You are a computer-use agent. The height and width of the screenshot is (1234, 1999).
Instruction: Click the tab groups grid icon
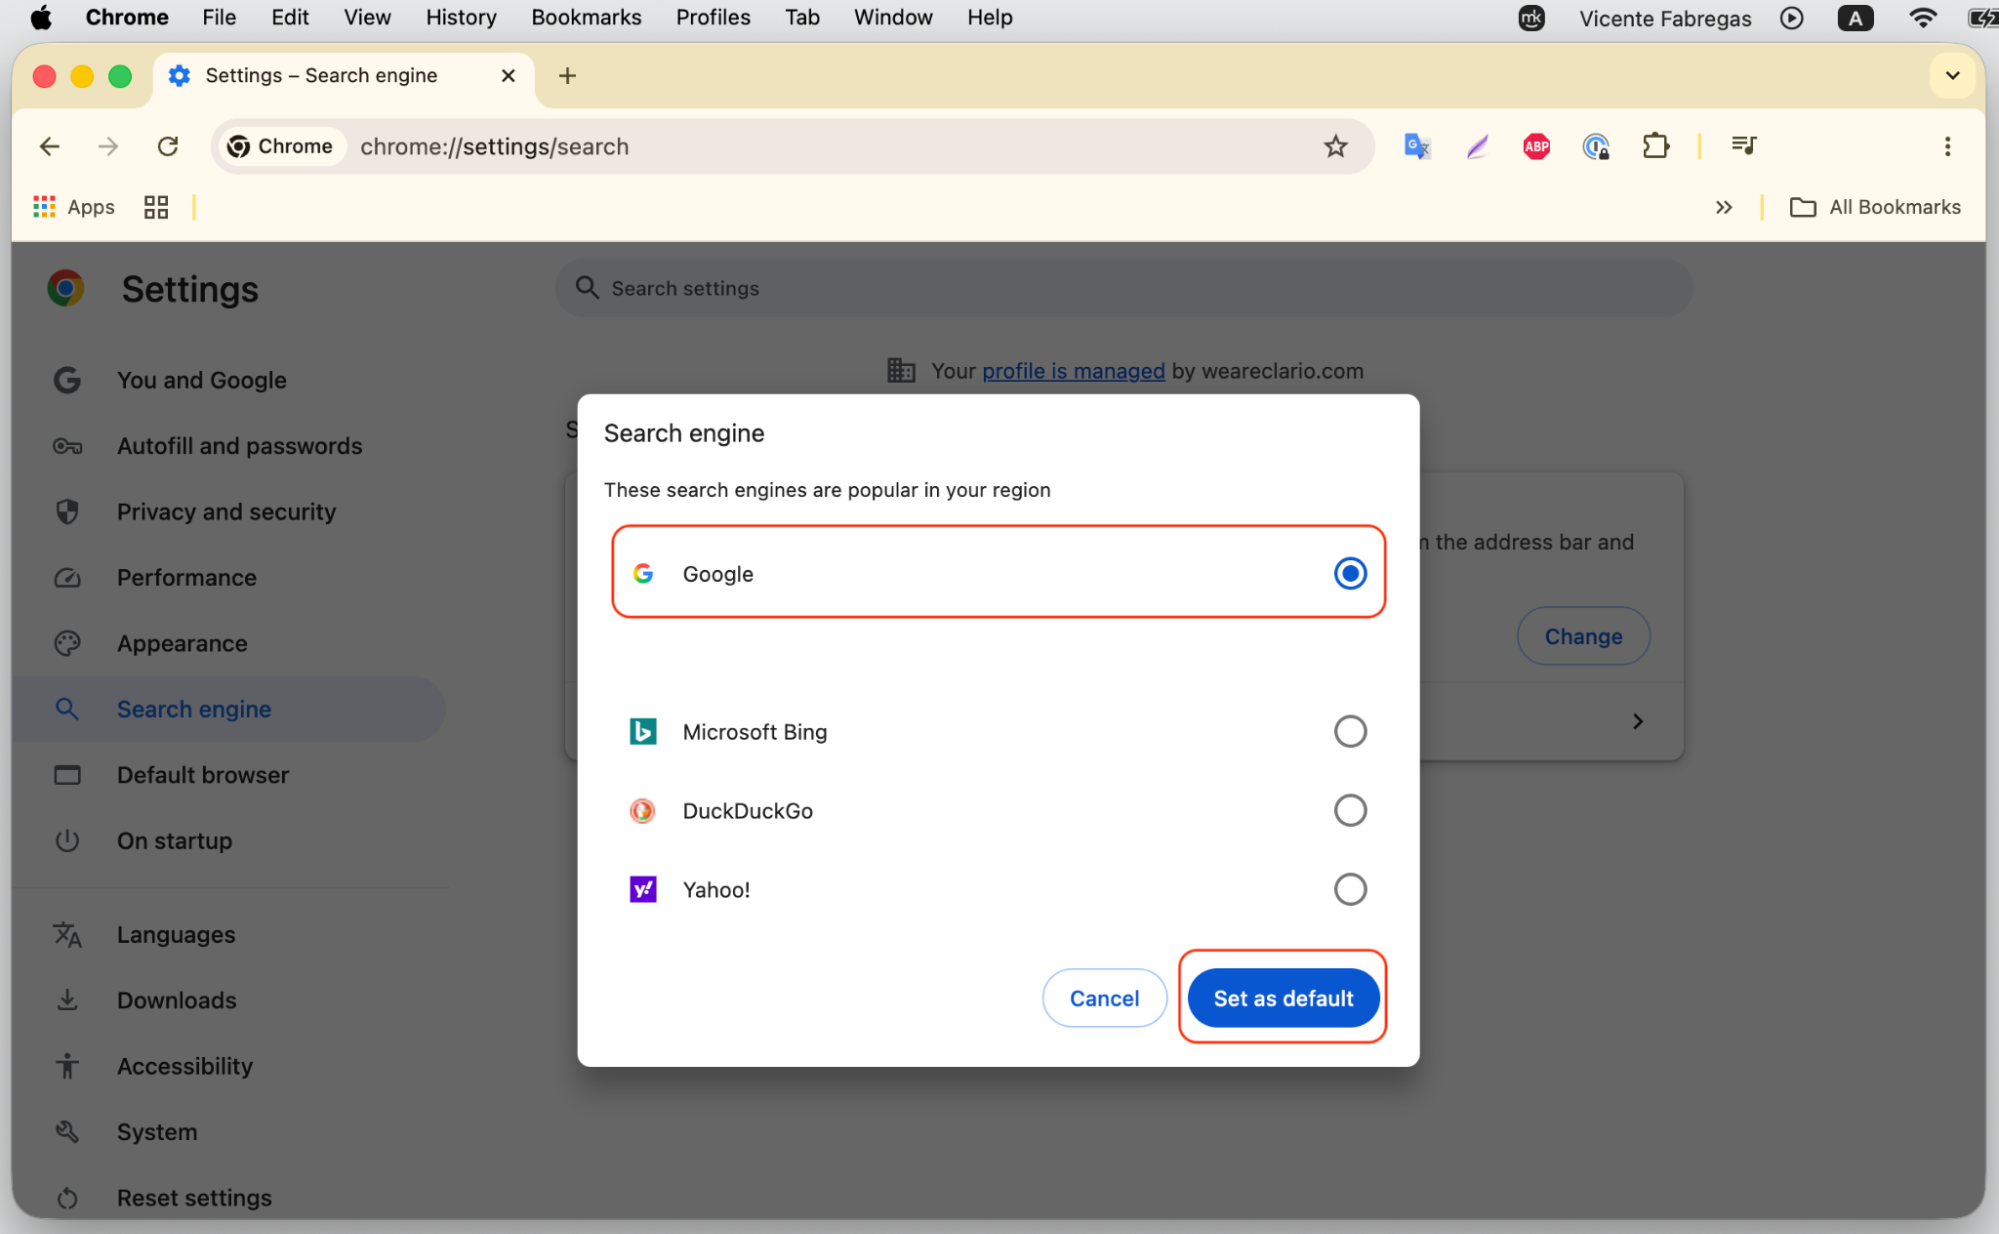[156, 207]
